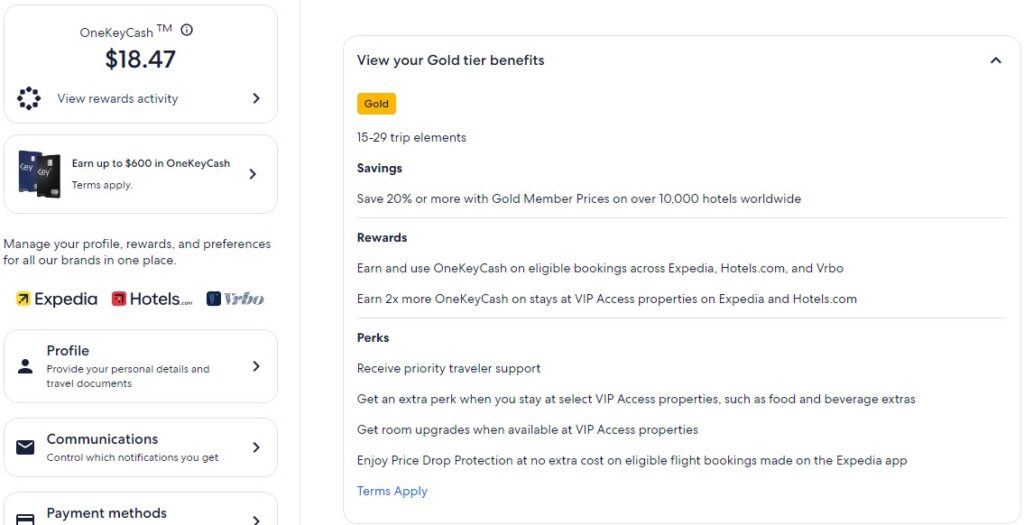The image size is (1024, 525).
Task: Click the View your Gold tier benefits heading
Action: click(x=451, y=60)
